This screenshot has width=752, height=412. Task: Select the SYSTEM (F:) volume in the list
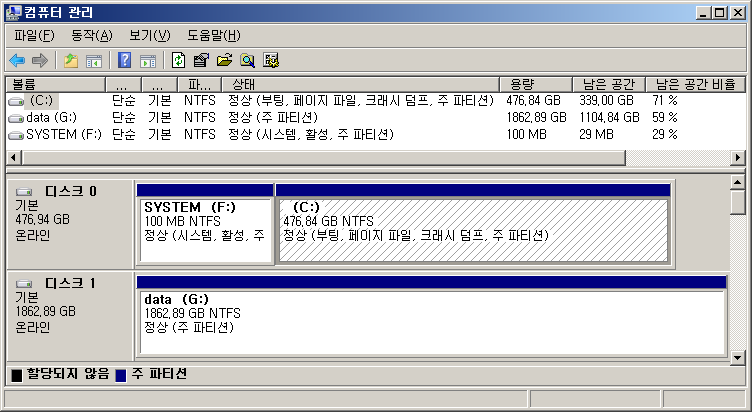click(64, 135)
